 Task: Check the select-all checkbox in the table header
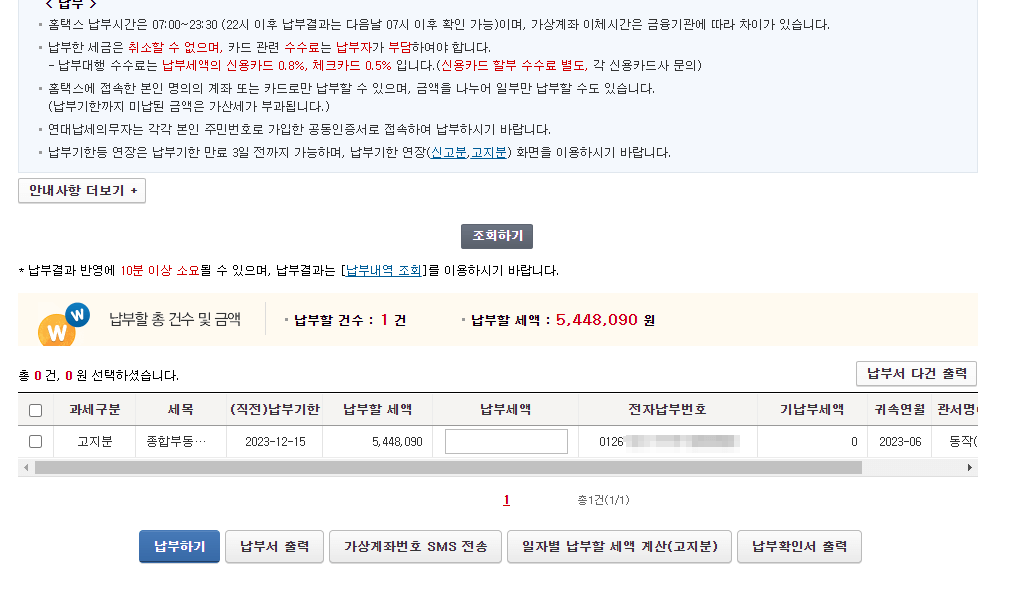[37, 409]
